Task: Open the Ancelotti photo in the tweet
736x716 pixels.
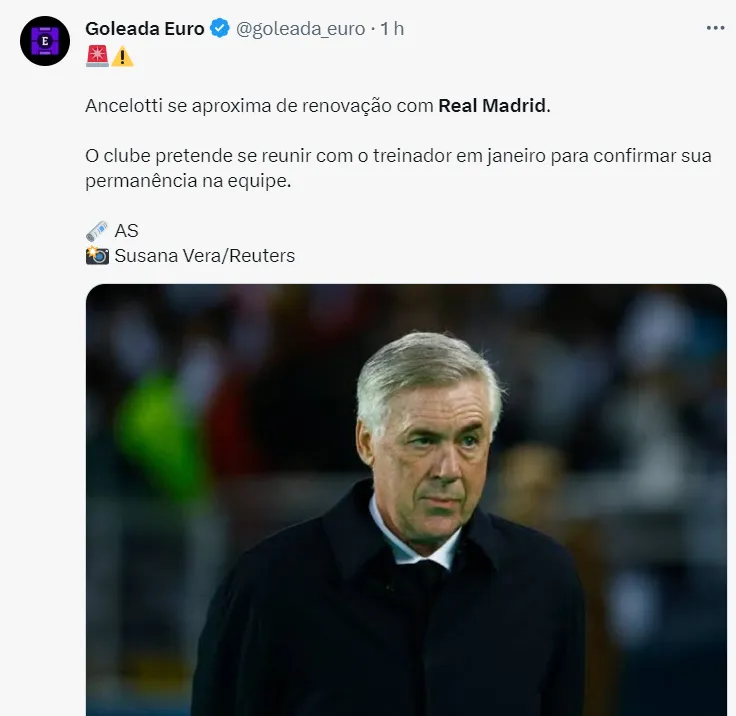Action: pyautogui.click(x=406, y=500)
